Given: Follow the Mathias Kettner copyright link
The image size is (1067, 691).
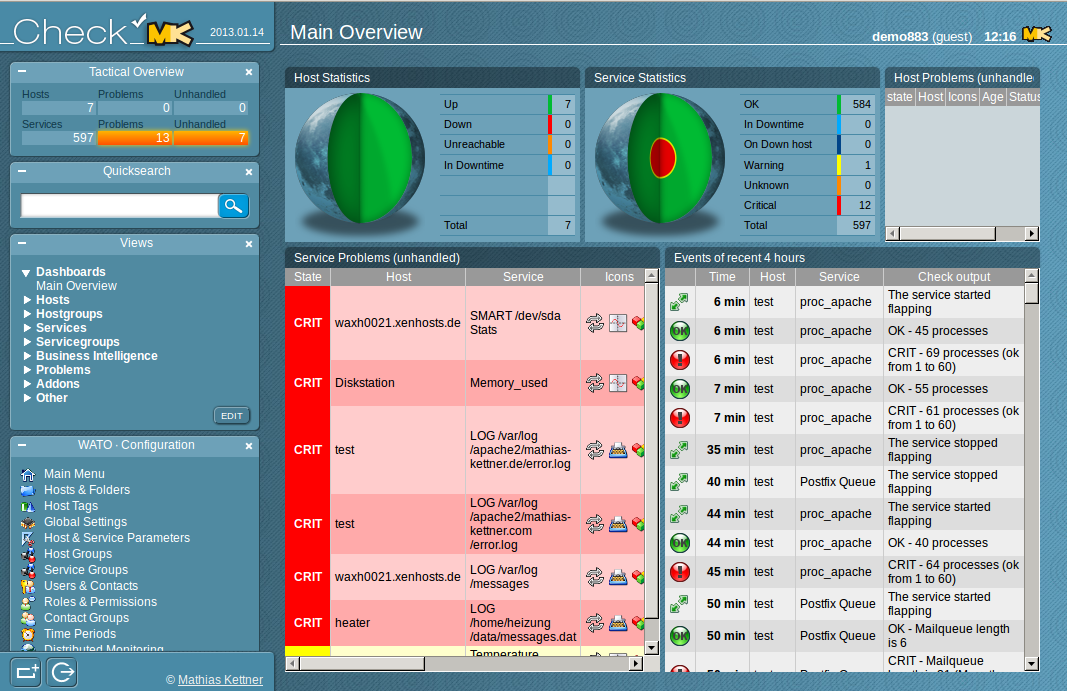Looking at the screenshot, I should tap(220, 680).
